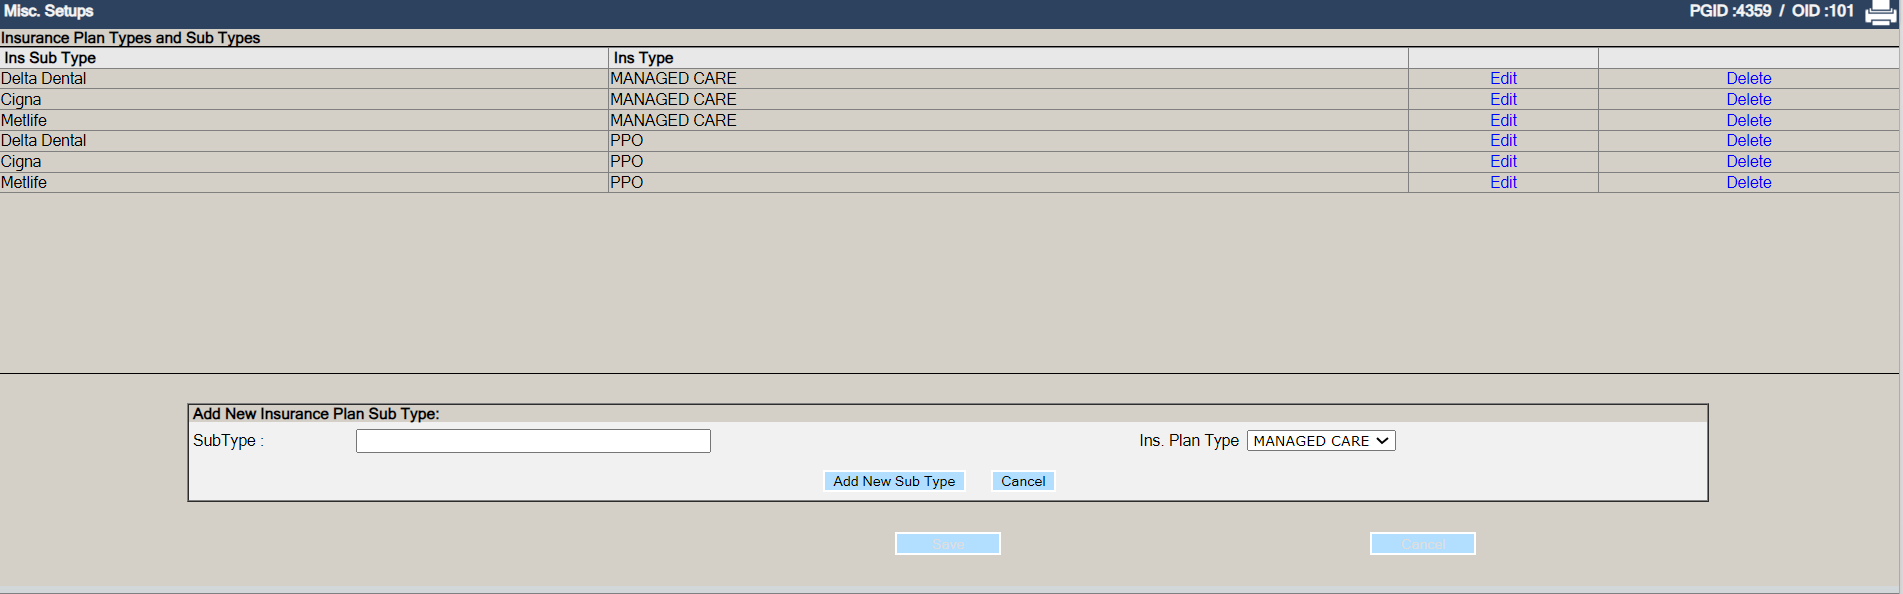Image resolution: width=1903 pixels, height=594 pixels.
Task: Delete the Cigna MANAGED CARE row
Action: click(1748, 99)
